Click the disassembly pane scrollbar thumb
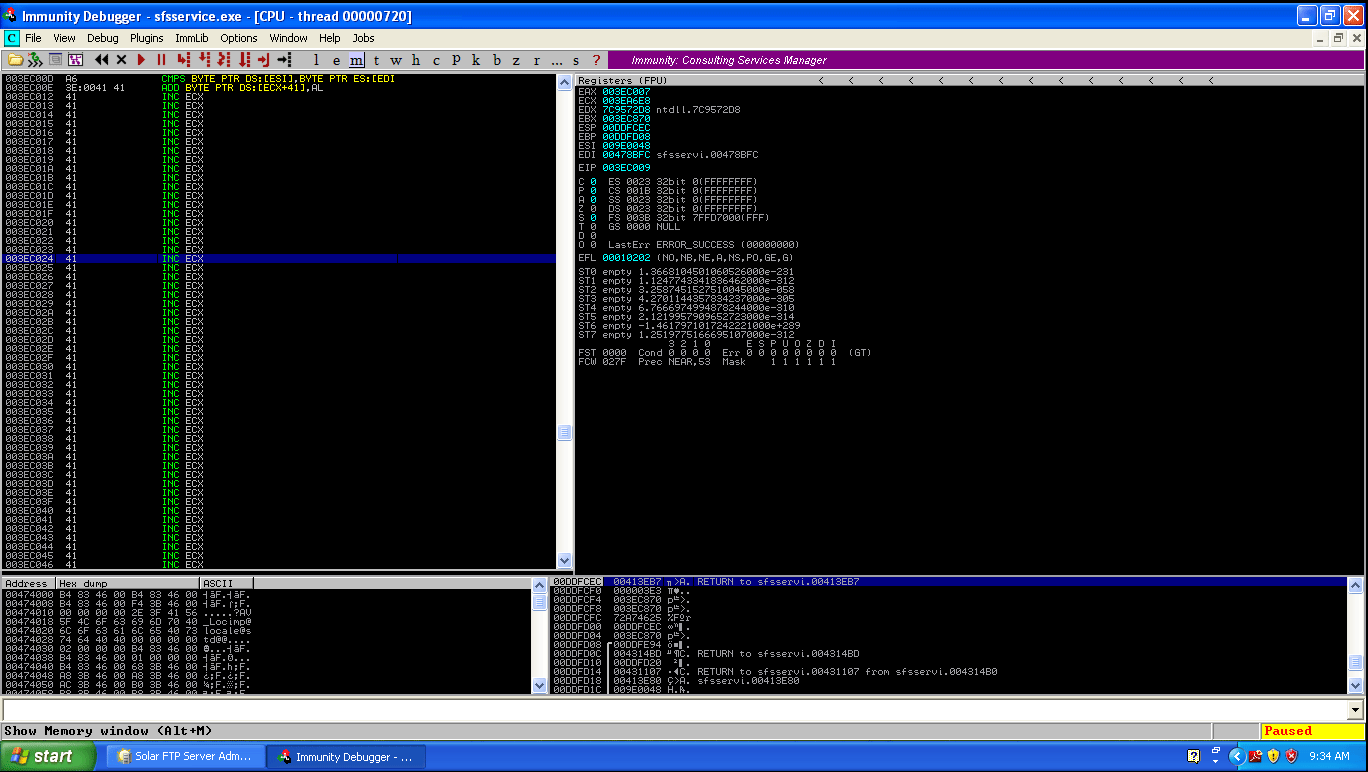This screenshot has height=772, width=1368. 565,433
